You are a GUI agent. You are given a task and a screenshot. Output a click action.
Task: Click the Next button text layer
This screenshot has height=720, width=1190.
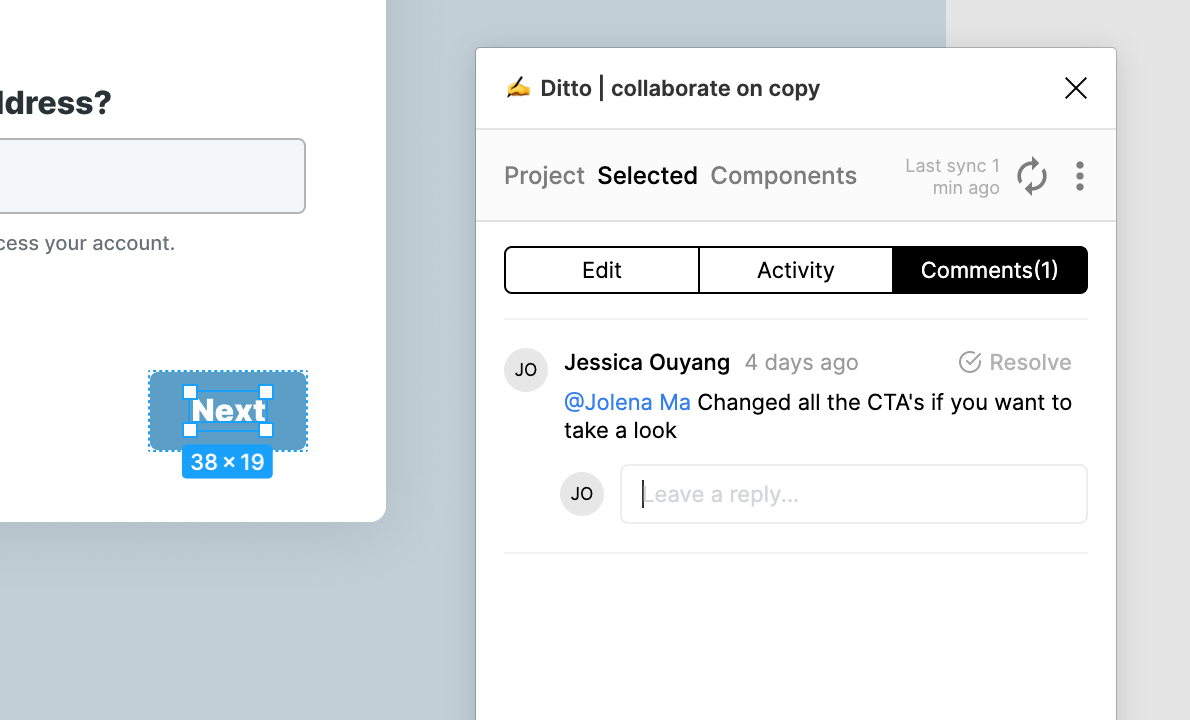(228, 411)
